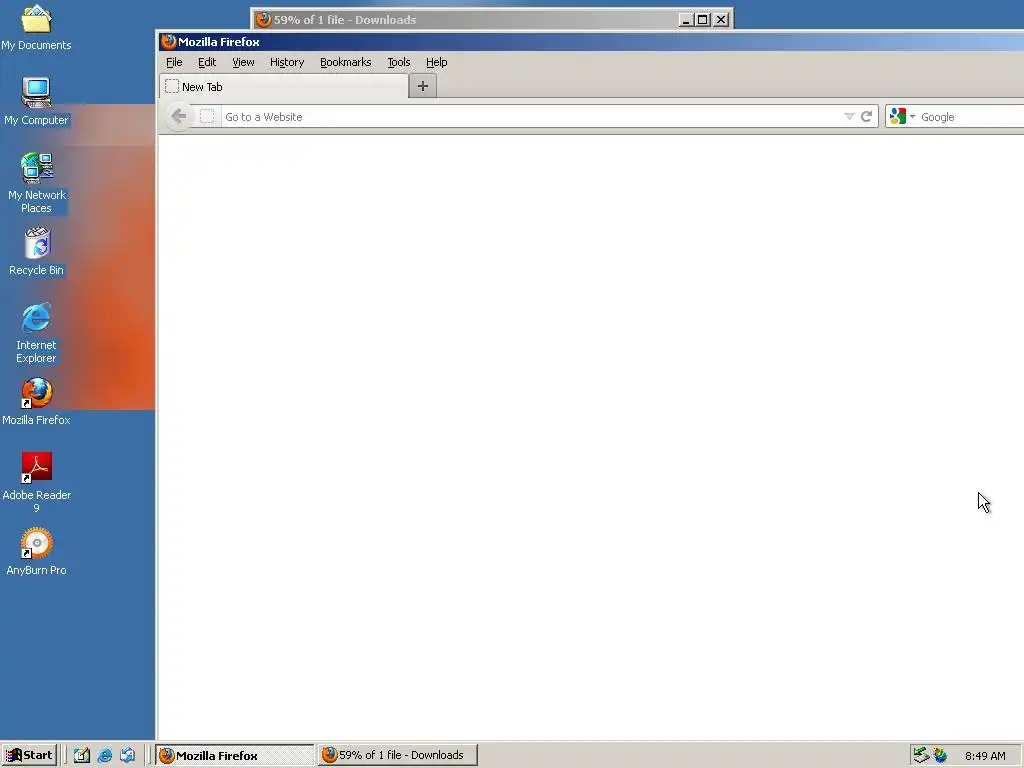Viewport: 1024px width, 768px height.
Task: Click the Firefox icon in the title bar
Action: click(x=168, y=42)
